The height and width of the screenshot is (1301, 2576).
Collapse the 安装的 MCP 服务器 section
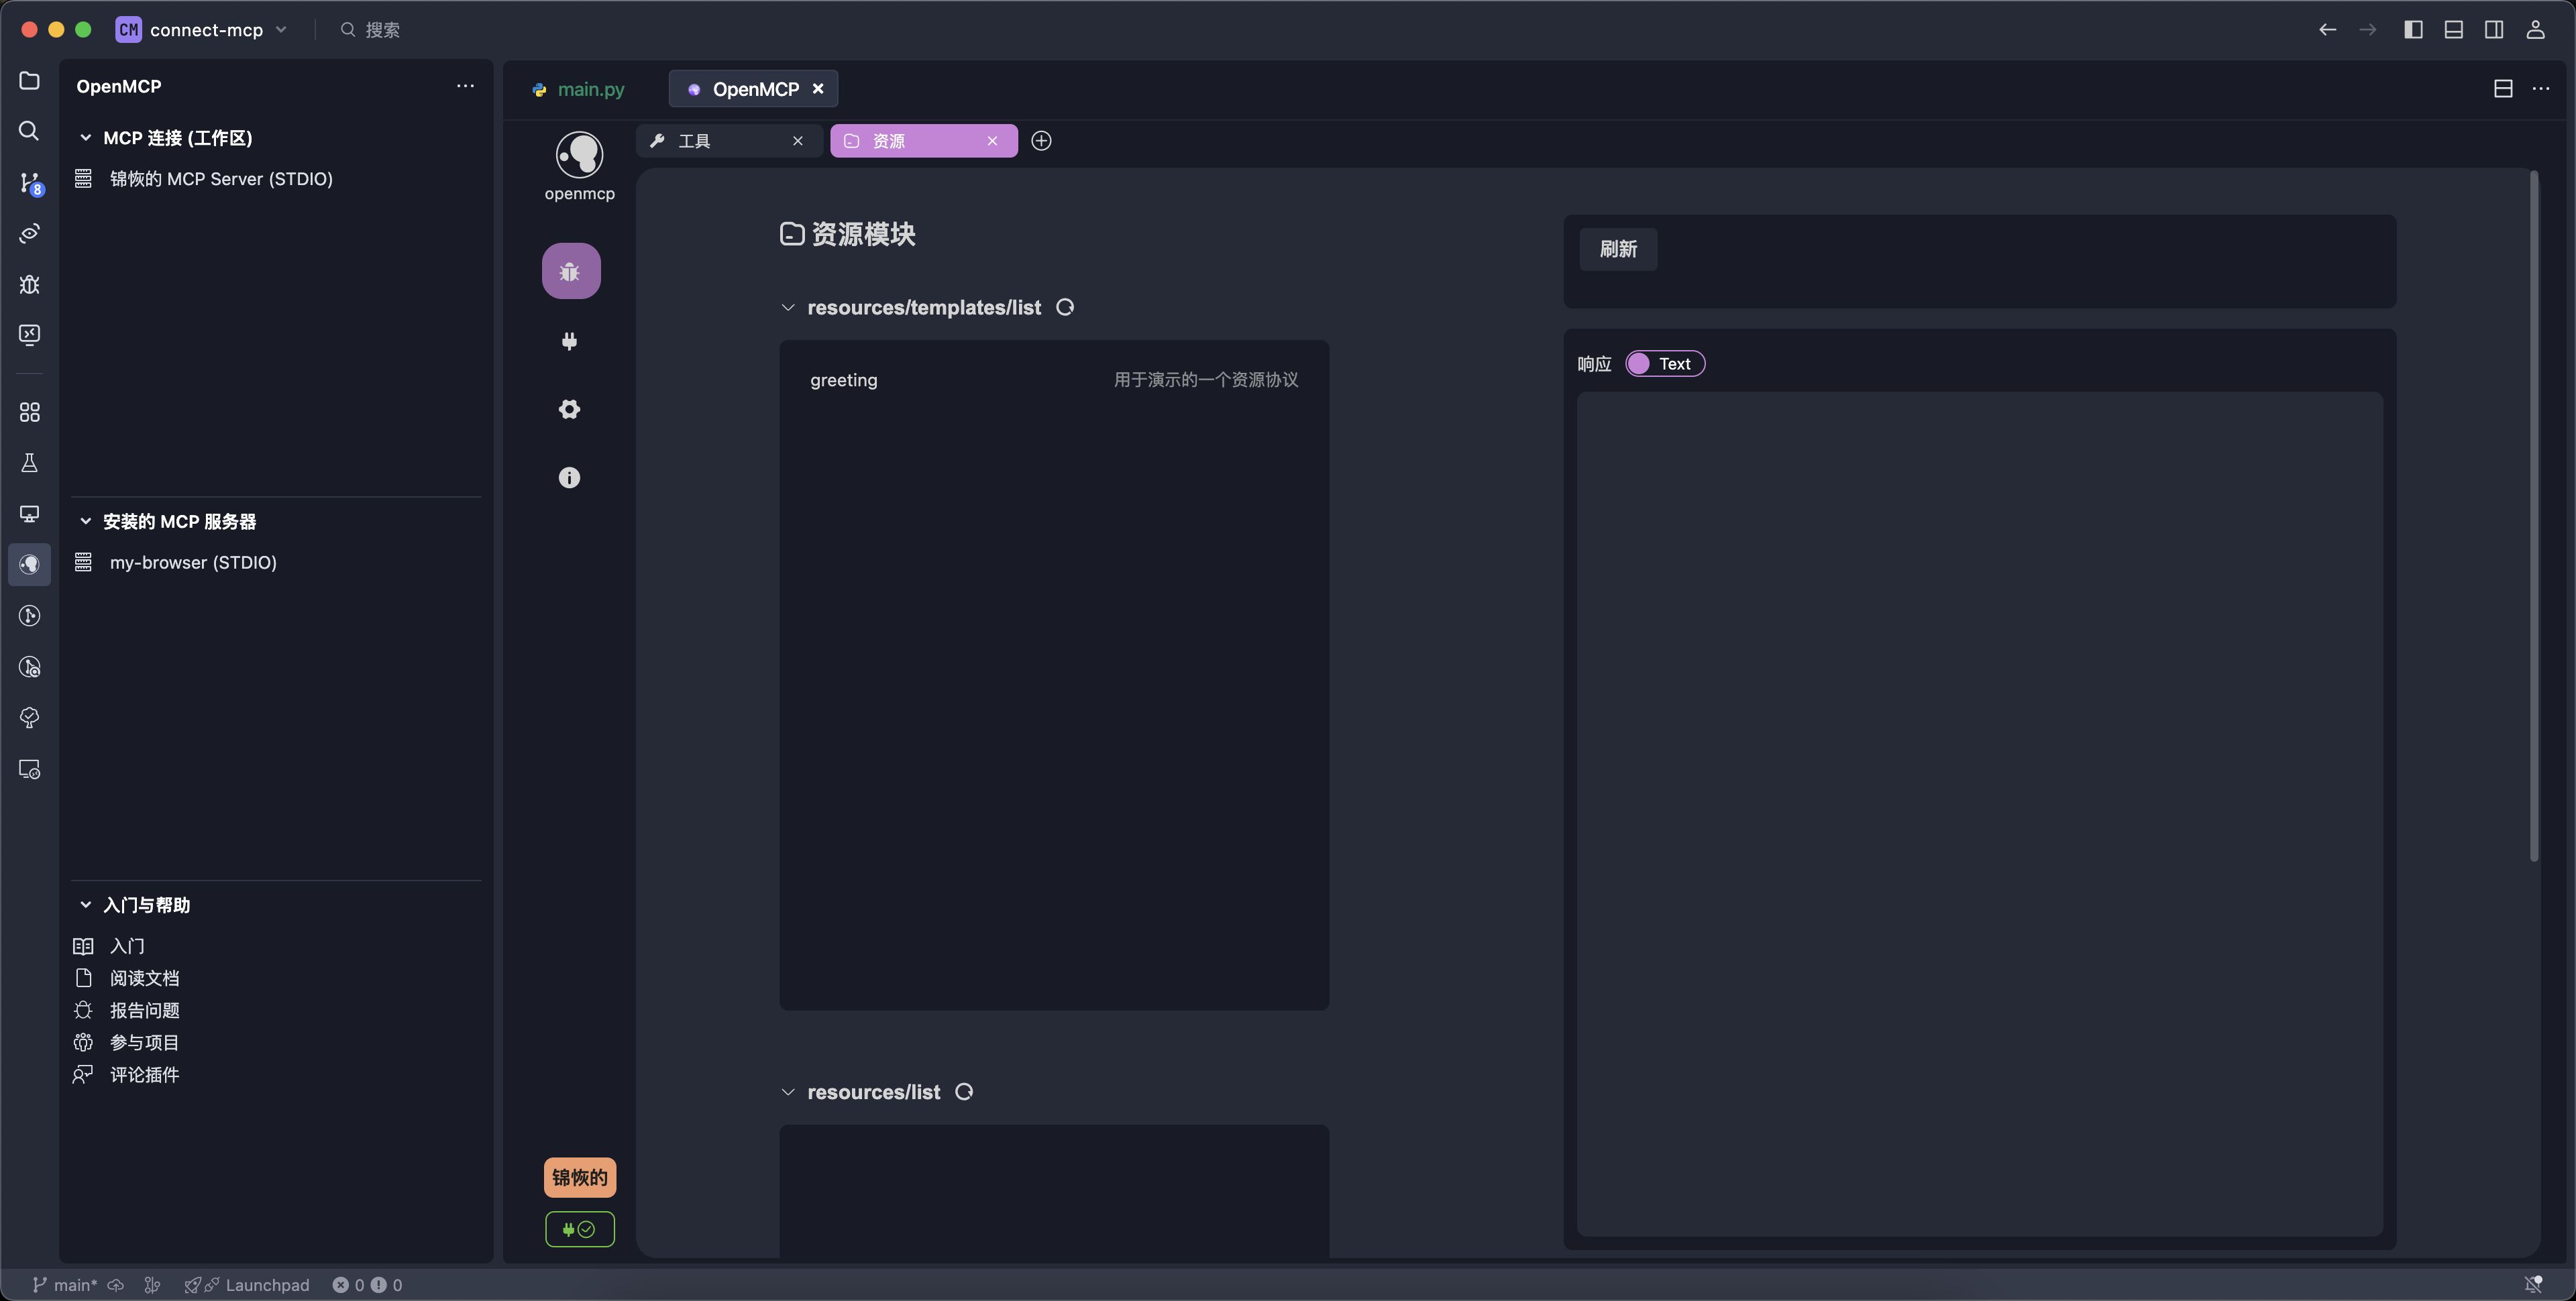(x=85, y=521)
